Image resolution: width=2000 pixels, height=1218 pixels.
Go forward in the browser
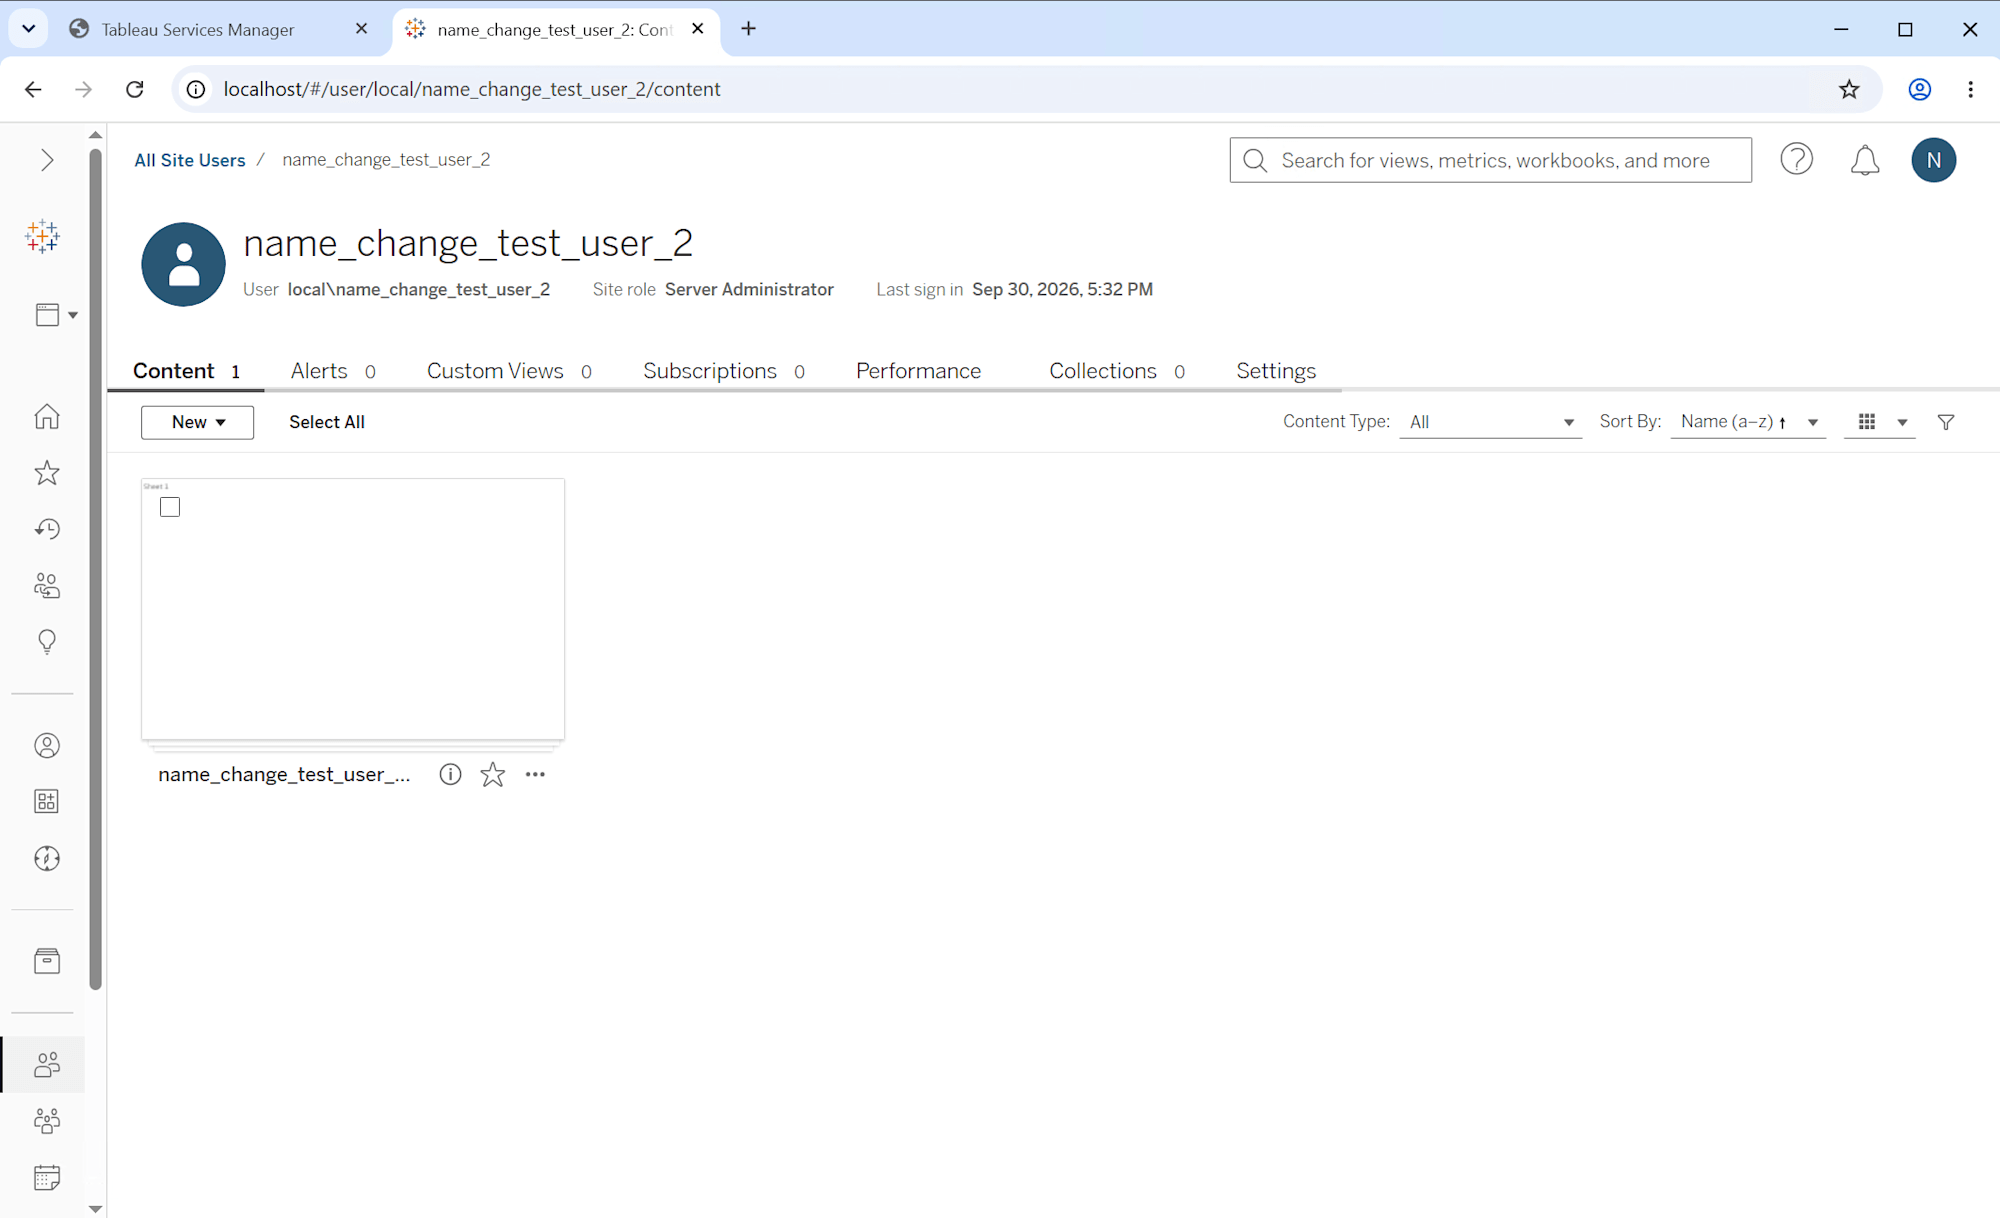pyautogui.click(x=83, y=89)
